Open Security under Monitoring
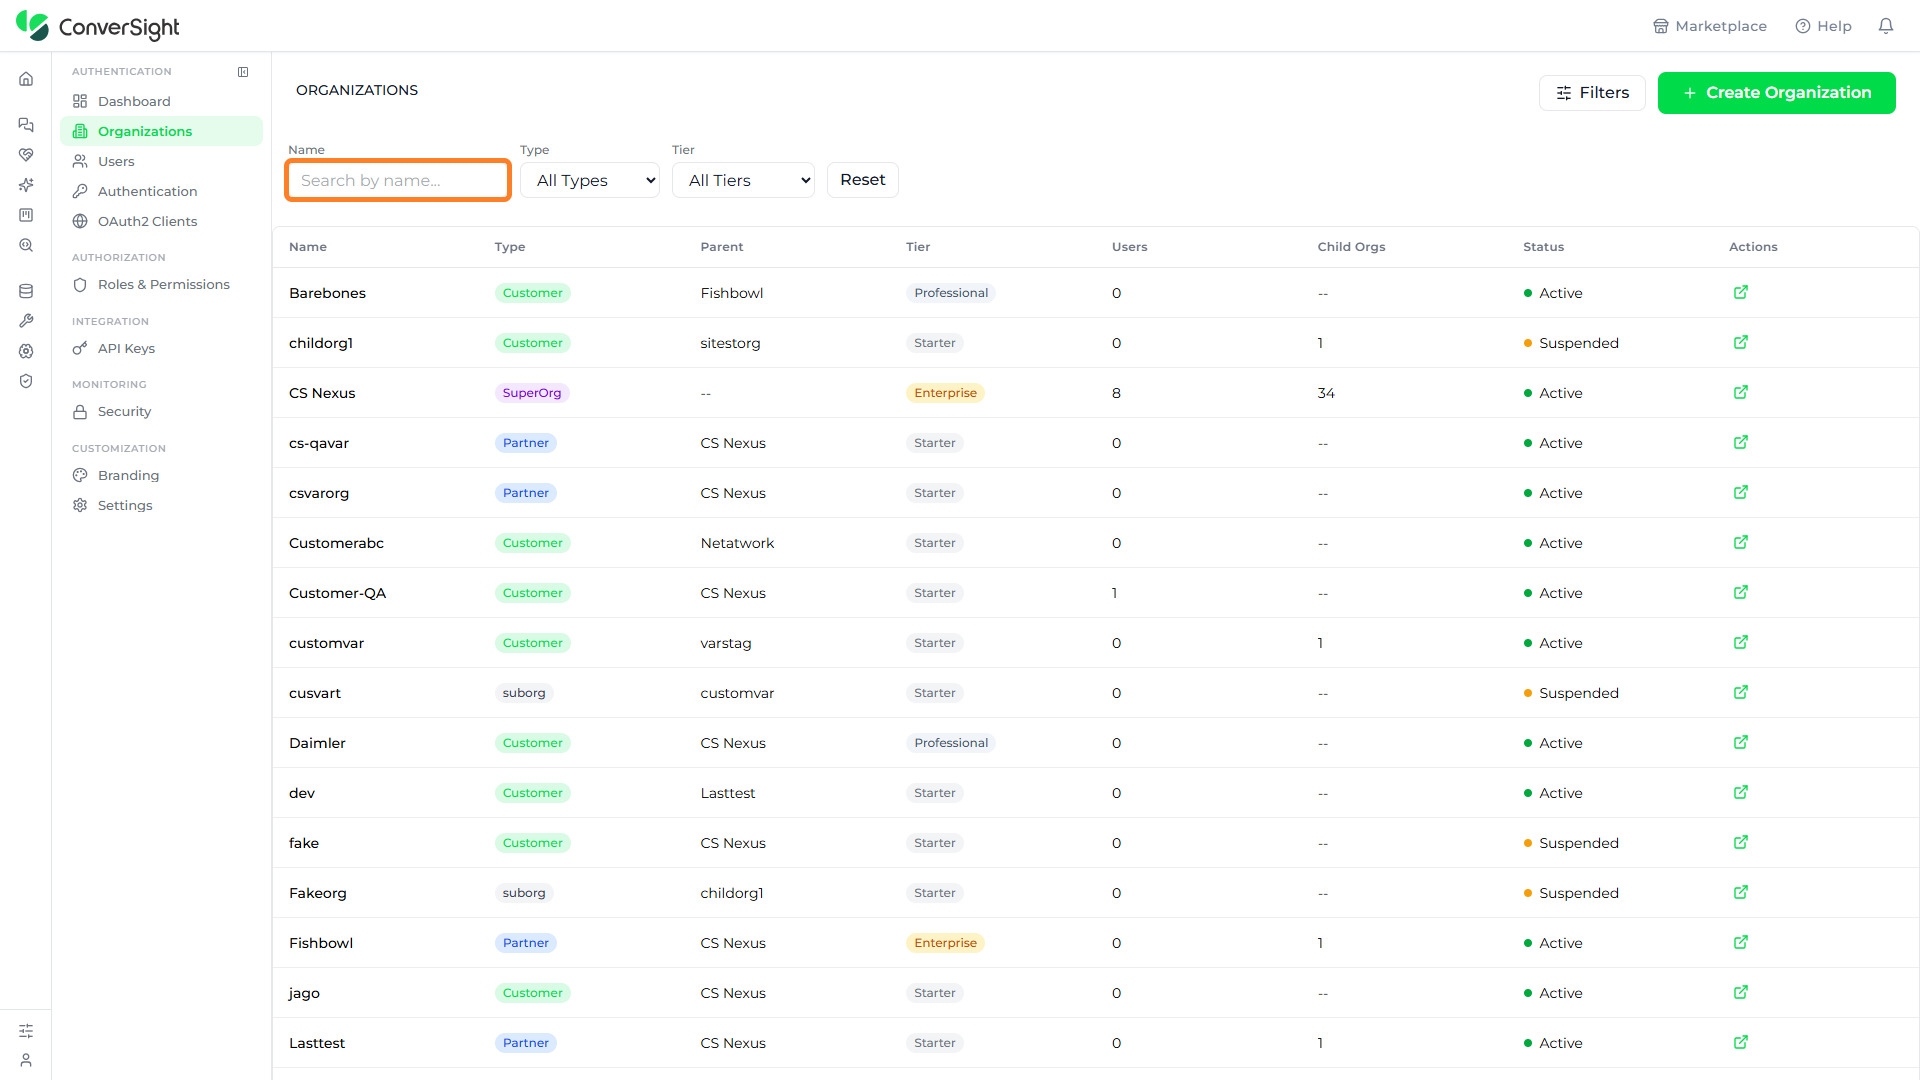Viewport: 1920px width, 1080px height. click(x=161, y=411)
